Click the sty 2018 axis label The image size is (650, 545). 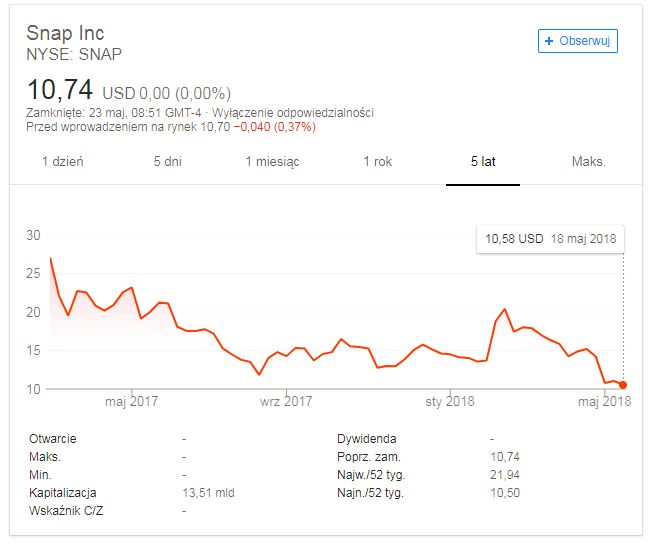(450, 401)
